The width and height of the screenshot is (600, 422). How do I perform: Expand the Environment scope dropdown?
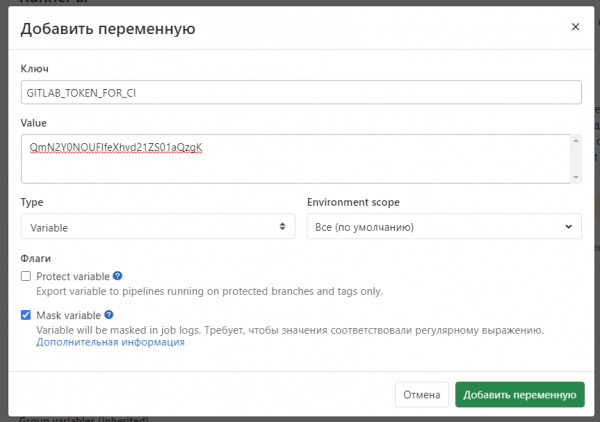point(443,227)
